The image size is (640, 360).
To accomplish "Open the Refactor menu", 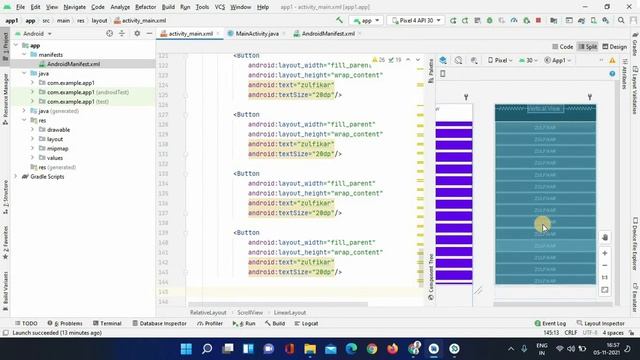I will [145, 7].
